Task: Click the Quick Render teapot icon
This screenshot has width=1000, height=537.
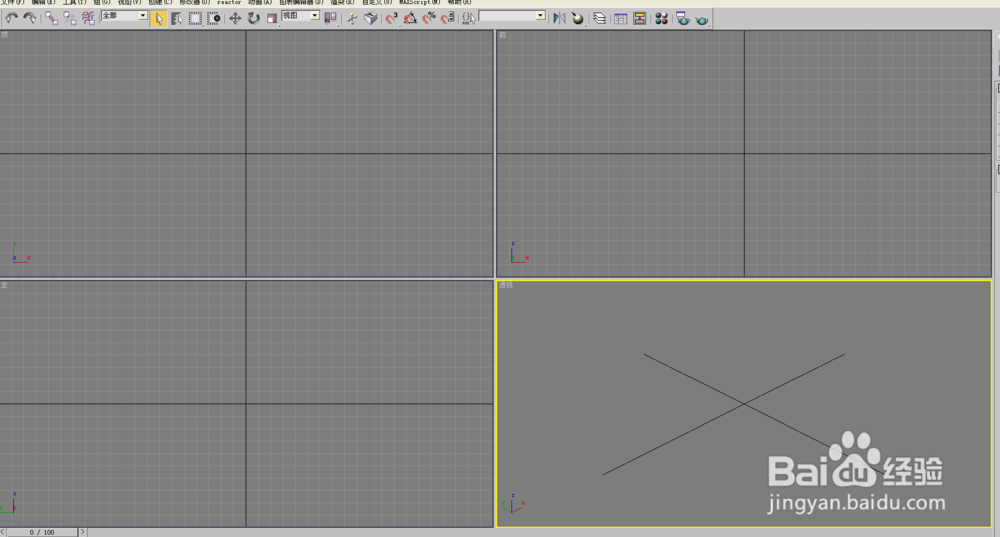Action: pos(702,19)
